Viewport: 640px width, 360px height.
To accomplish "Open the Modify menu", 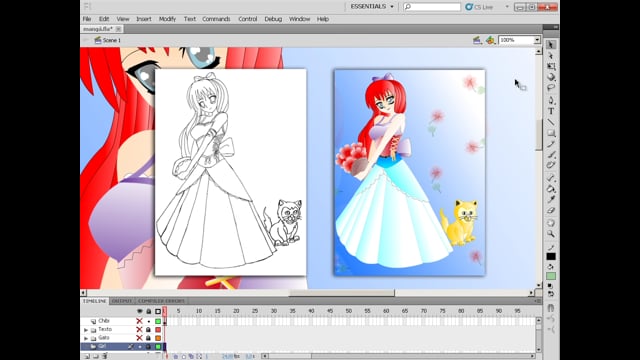I will pyautogui.click(x=167, y=19).
